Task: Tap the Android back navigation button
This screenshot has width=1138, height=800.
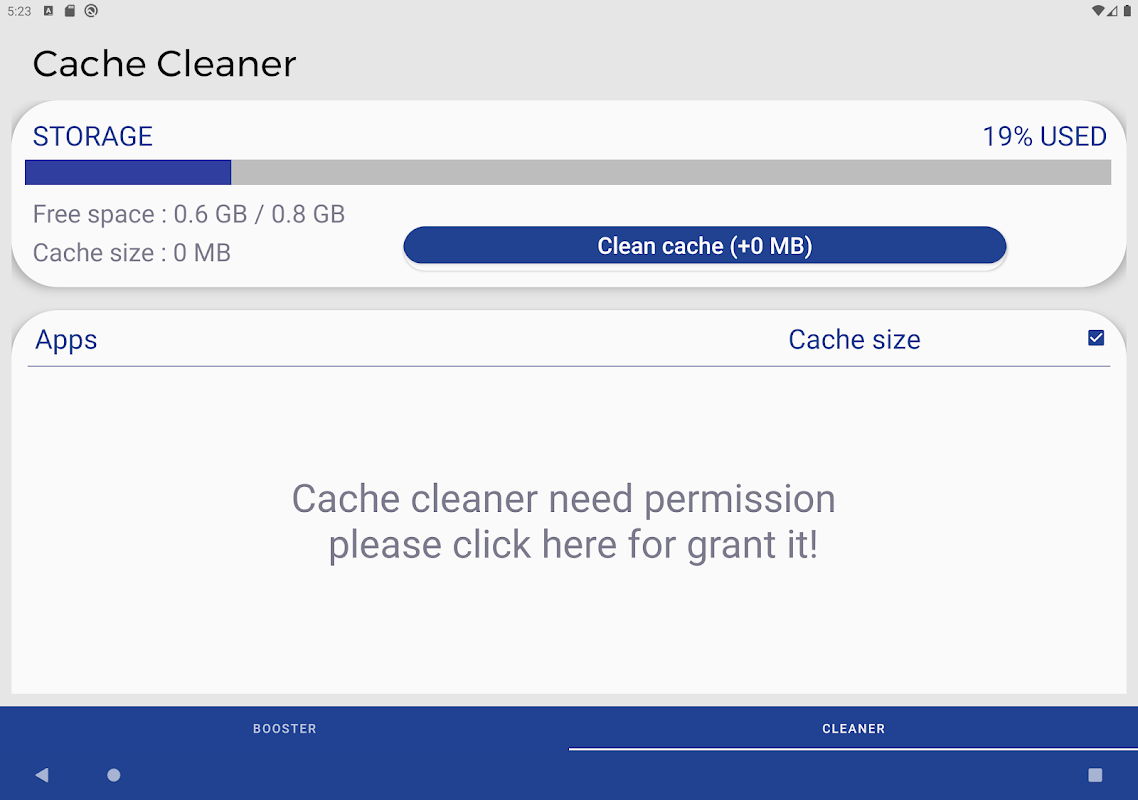Action: click(42, 775)
